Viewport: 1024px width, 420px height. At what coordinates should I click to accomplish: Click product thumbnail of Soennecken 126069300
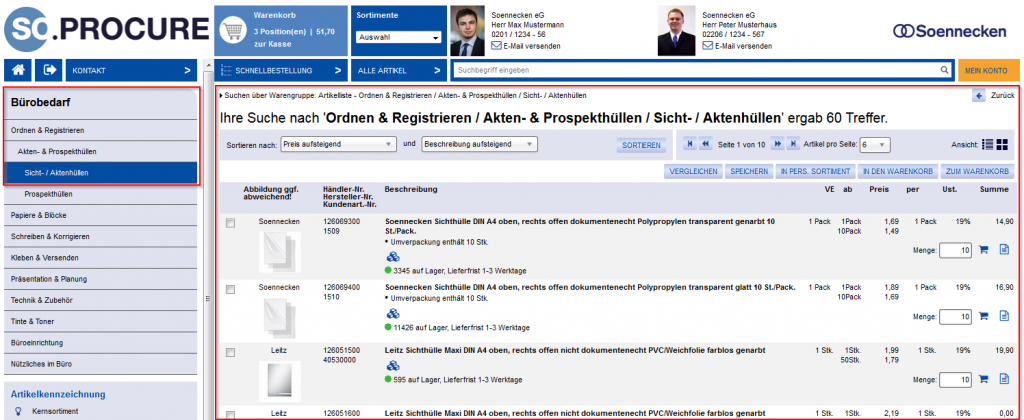pos(280,252)
